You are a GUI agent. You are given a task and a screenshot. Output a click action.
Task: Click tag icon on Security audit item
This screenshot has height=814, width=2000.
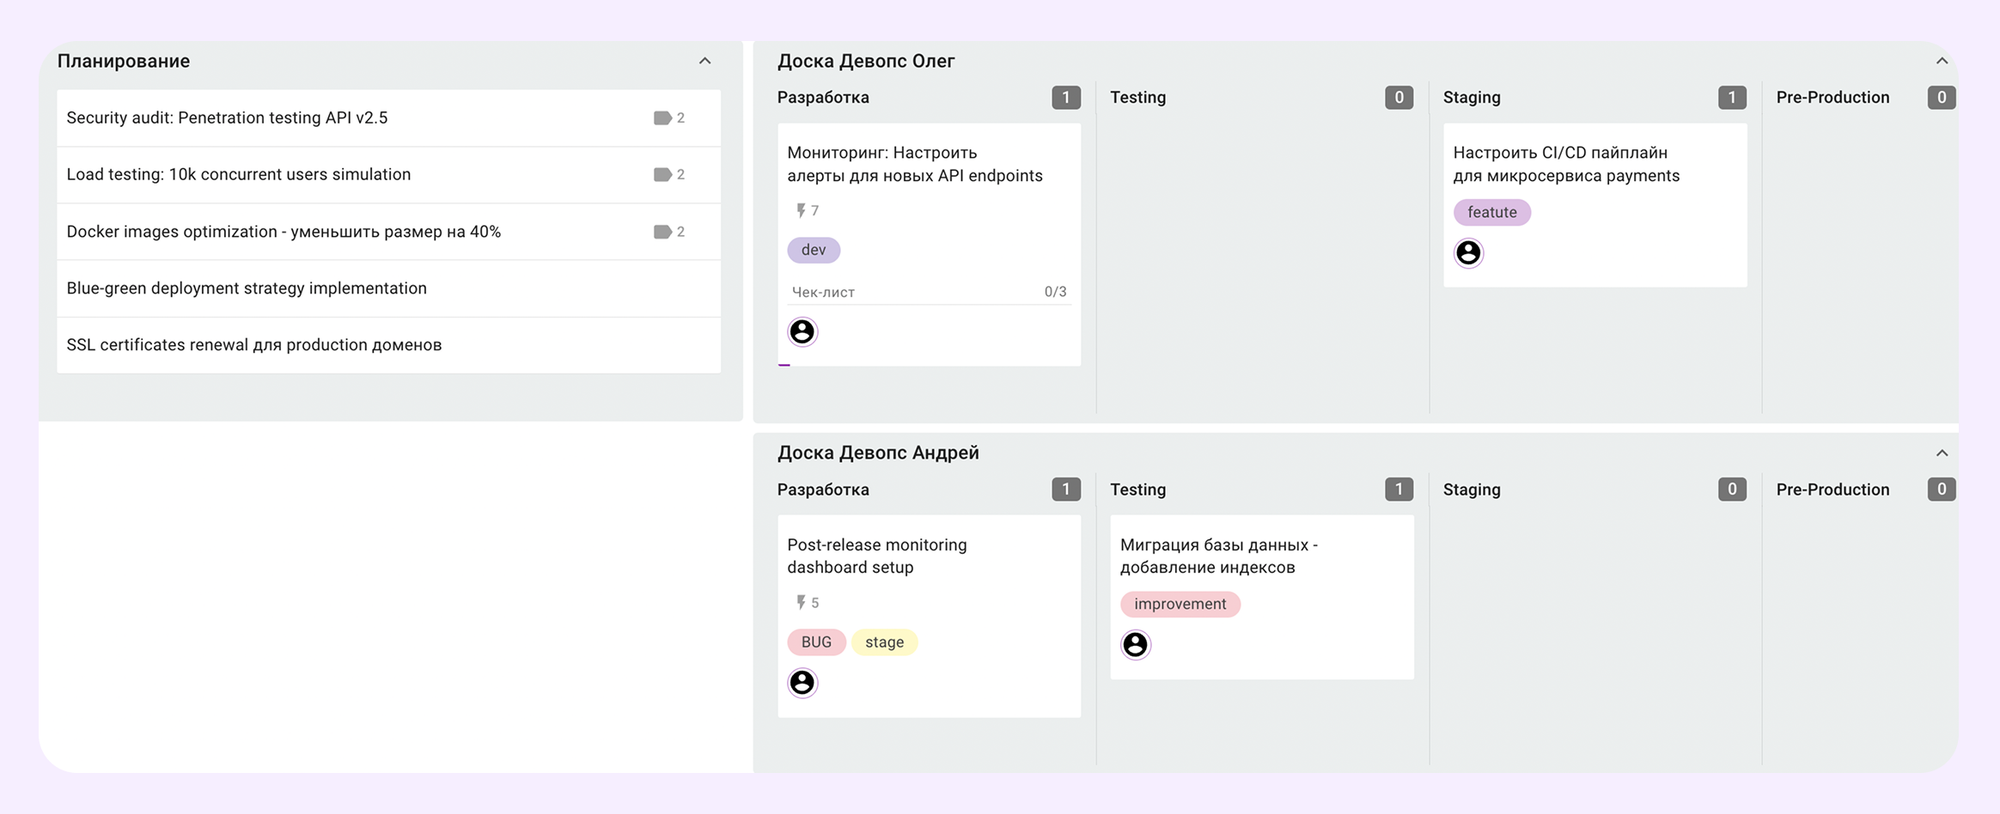point(662,118)
